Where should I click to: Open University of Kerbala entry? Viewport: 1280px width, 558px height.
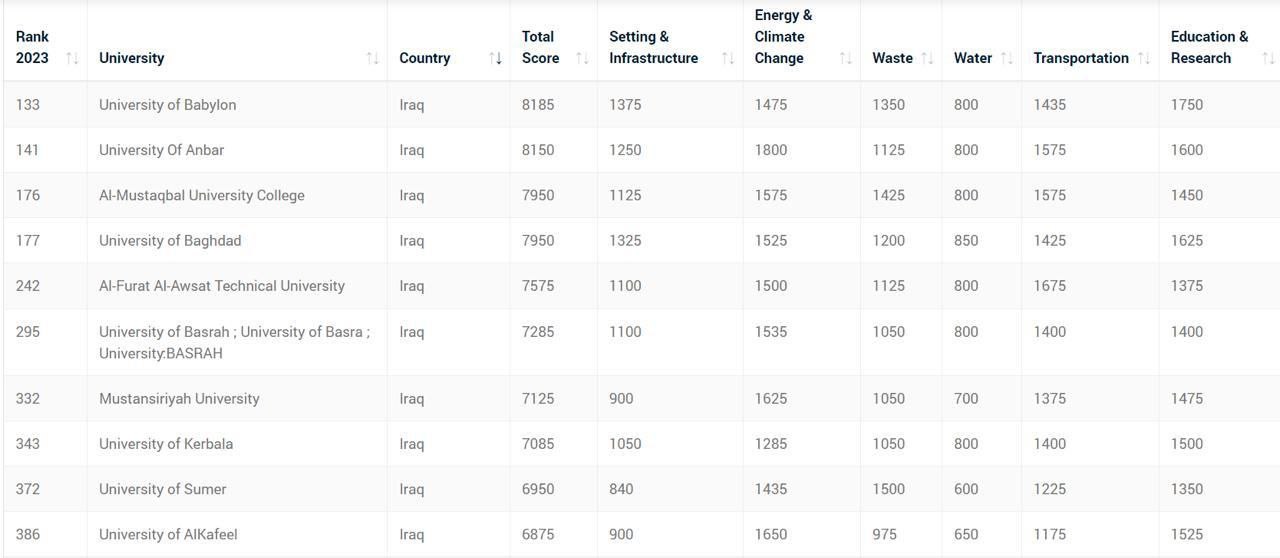point(166,444)
